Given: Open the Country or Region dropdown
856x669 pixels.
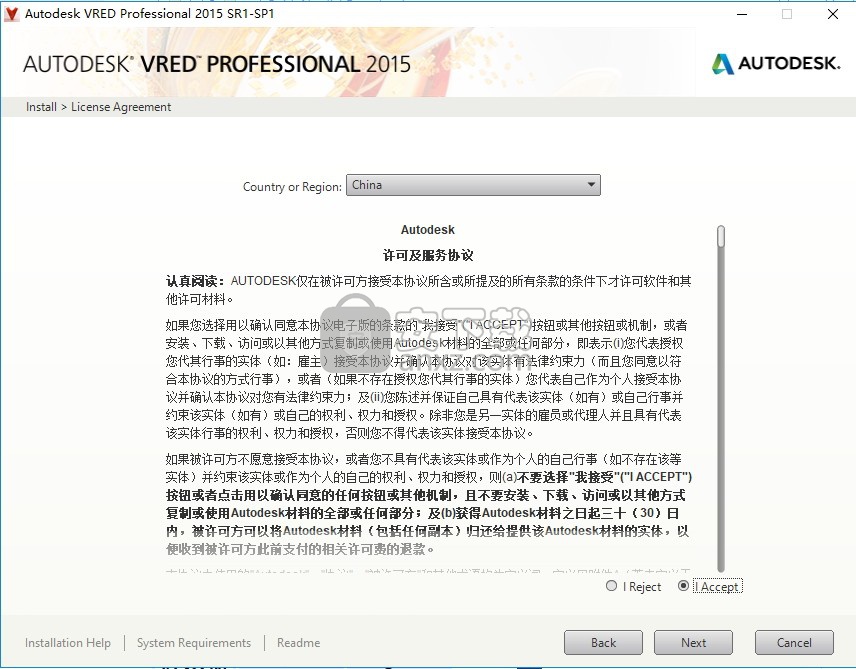Looking at the screenshot, I should pos(472,185).
